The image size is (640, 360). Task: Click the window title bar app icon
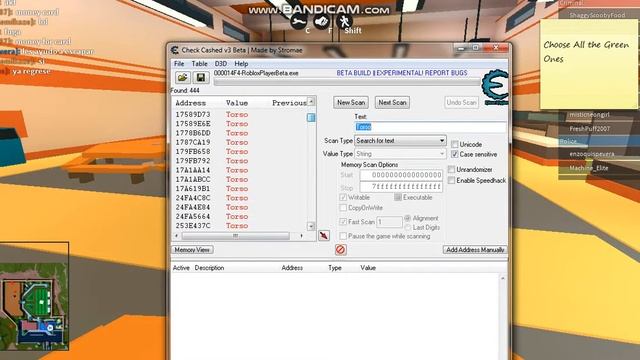(175, 50)
